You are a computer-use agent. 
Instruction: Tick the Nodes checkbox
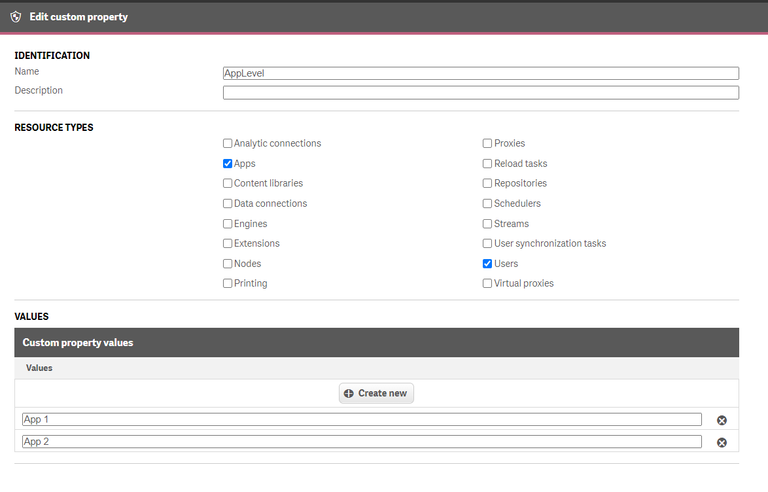[227, 264]
